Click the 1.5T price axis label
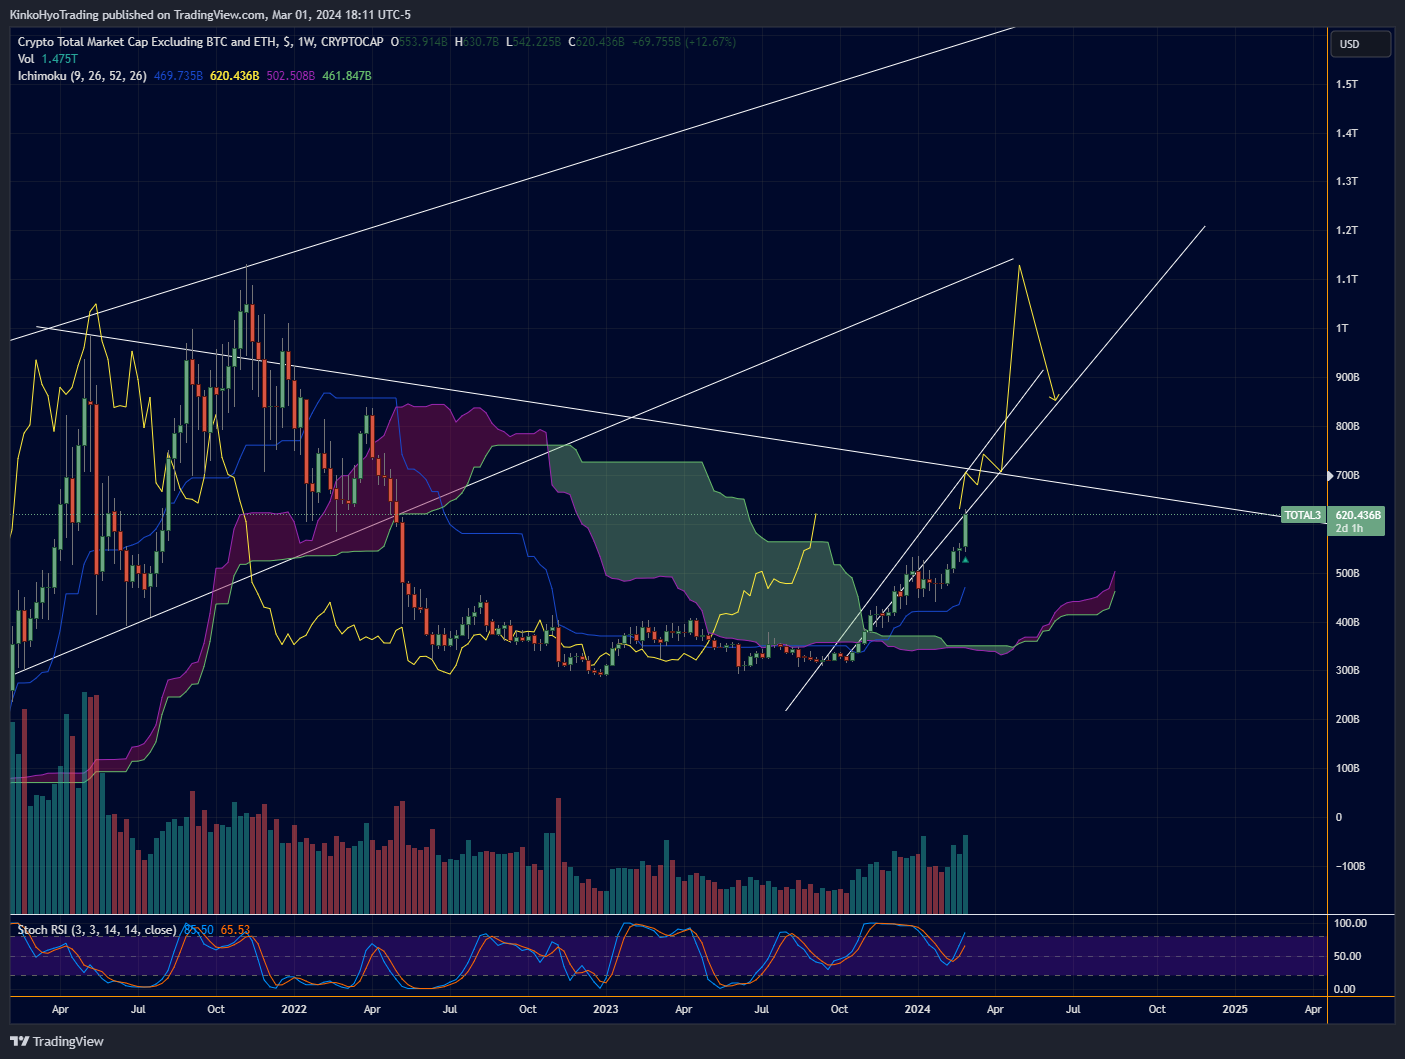This screenshot has width=1405, height=1059. (1347, 84)
